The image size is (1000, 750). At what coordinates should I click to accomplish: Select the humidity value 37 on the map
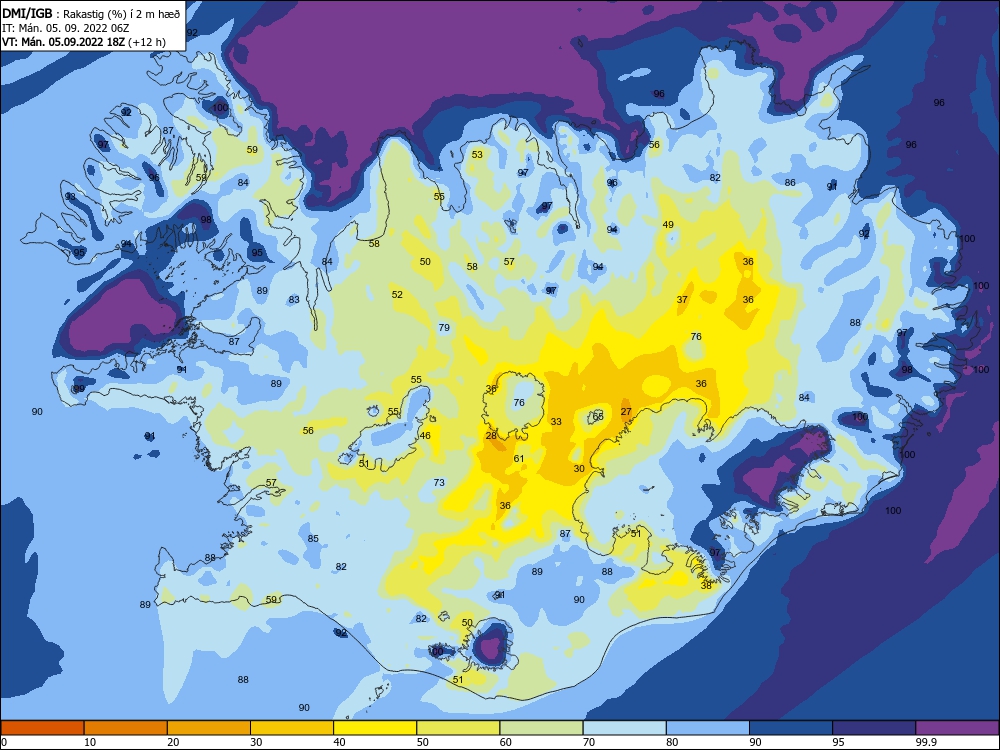(682, 300)
